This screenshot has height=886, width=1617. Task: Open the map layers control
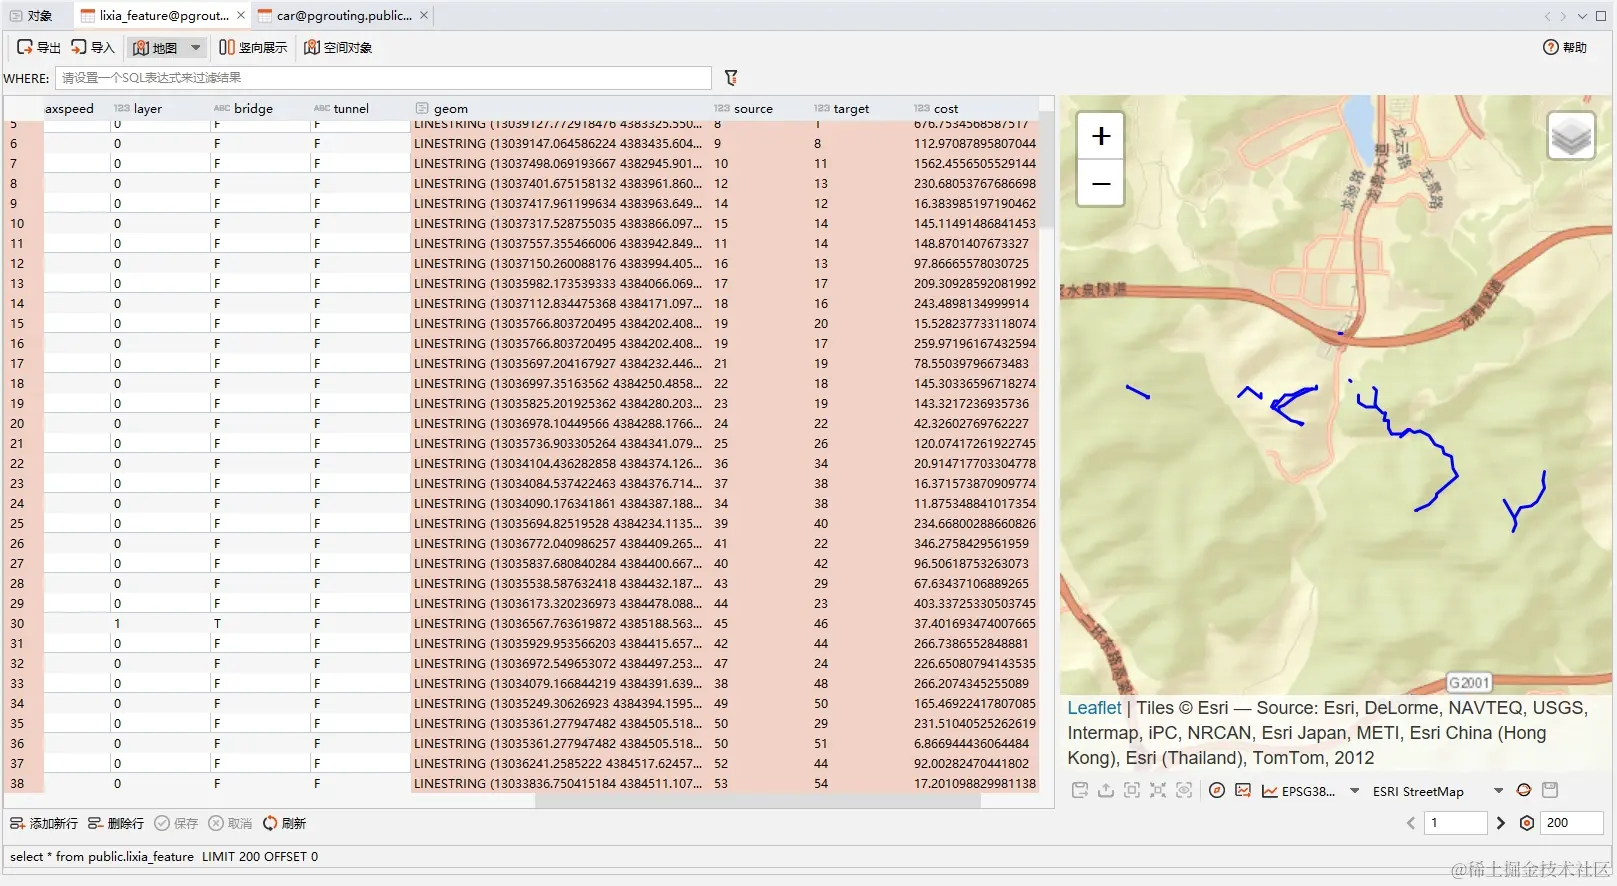[x=1571, y=136]
